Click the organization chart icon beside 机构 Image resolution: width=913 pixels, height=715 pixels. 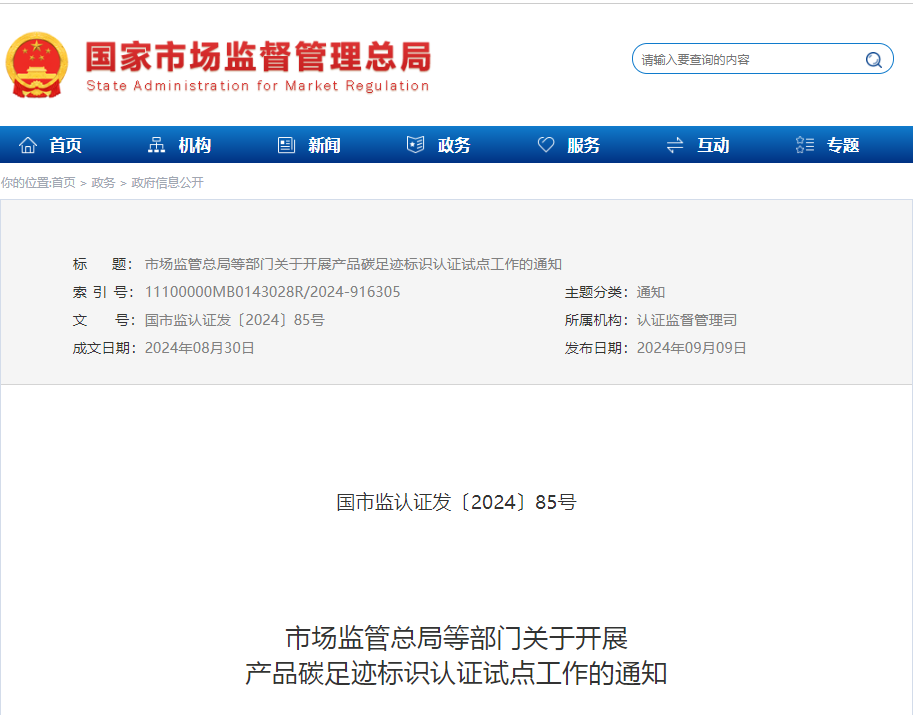point(156,145)
